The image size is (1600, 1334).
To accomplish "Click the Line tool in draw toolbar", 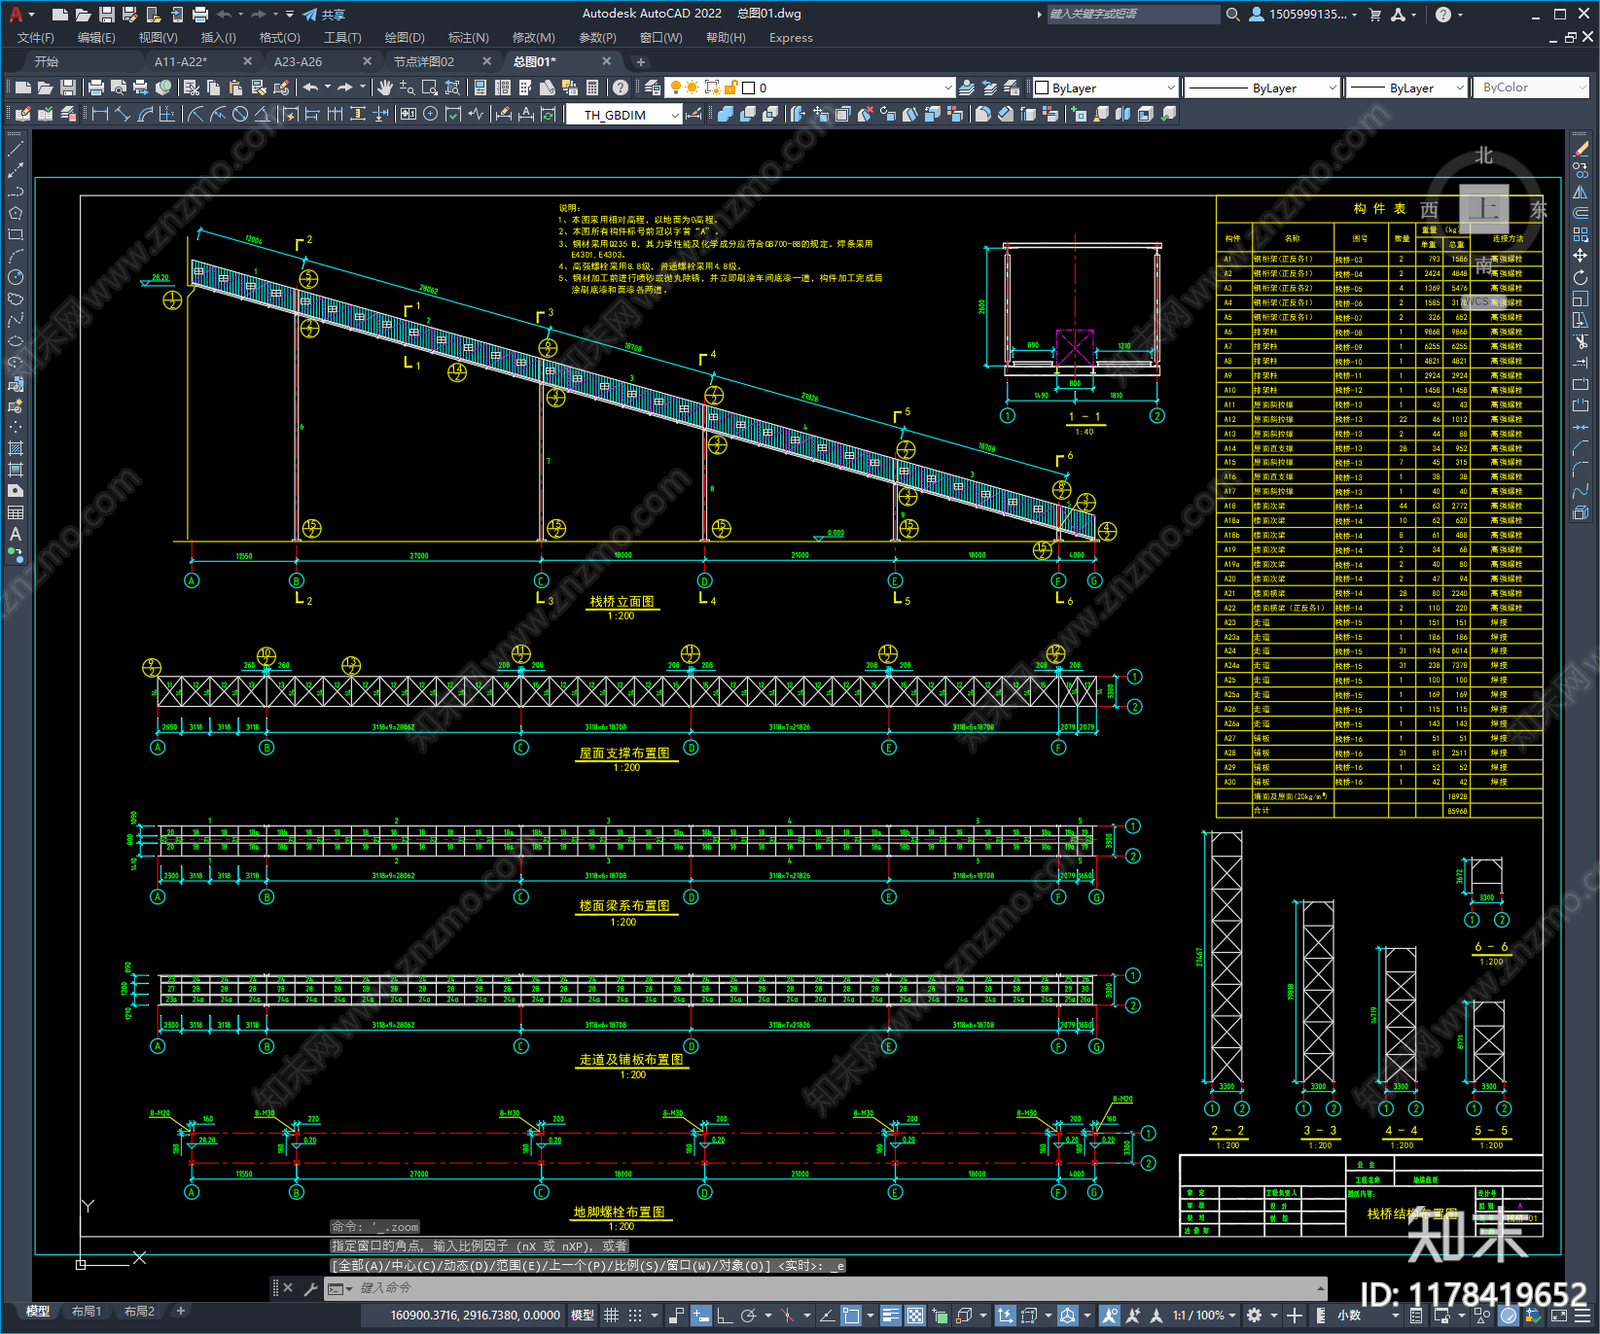I will pos(15,149).
